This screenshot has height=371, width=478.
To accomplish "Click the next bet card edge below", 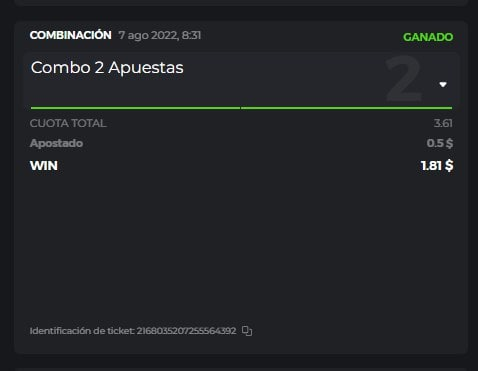I will pyautogui.click(x=241, y=369).
